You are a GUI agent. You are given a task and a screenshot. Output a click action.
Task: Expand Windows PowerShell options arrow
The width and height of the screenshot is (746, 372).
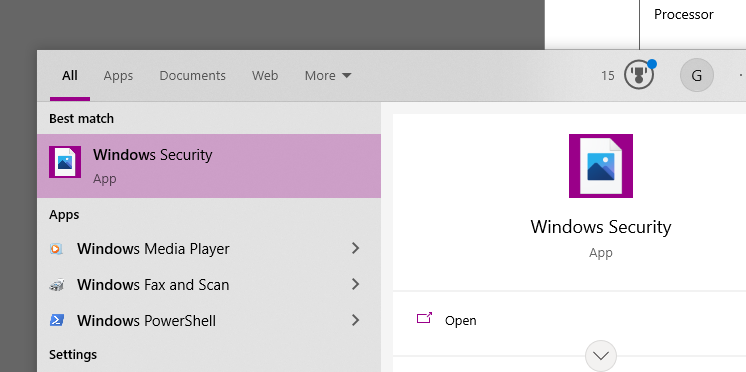point(355,320)
